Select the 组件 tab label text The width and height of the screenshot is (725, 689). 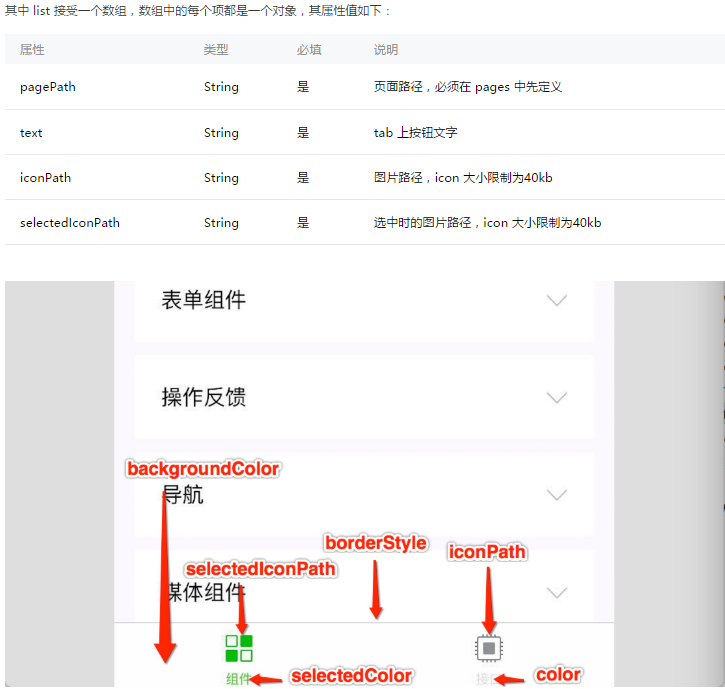(x=238, y=679)
